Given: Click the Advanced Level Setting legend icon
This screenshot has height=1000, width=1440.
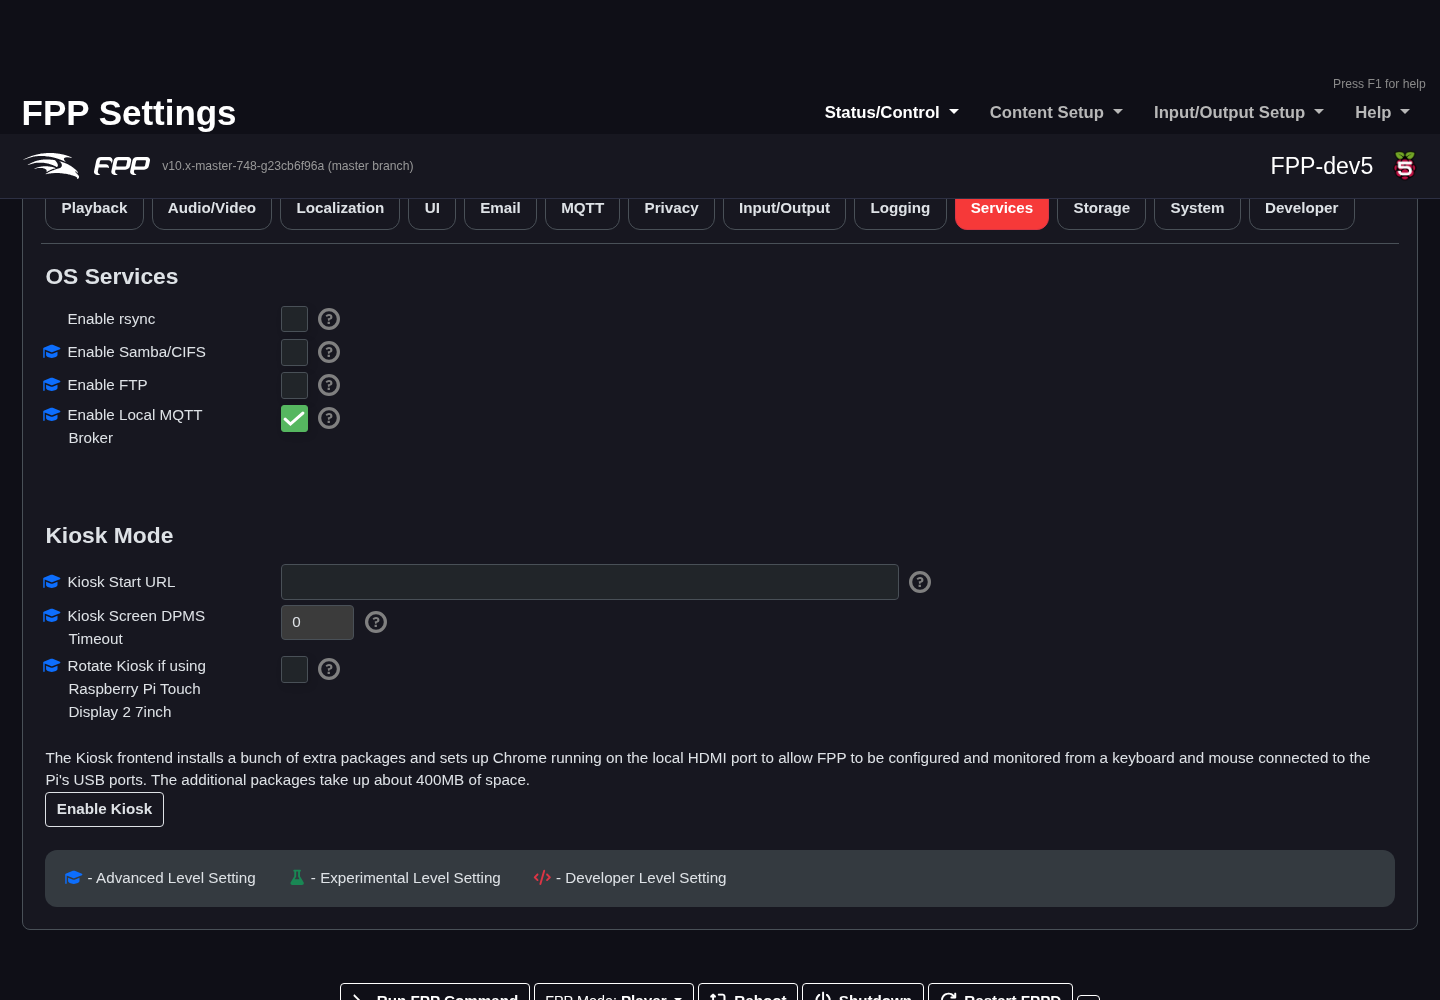Looking at the screenshot, I should (73, 878).
